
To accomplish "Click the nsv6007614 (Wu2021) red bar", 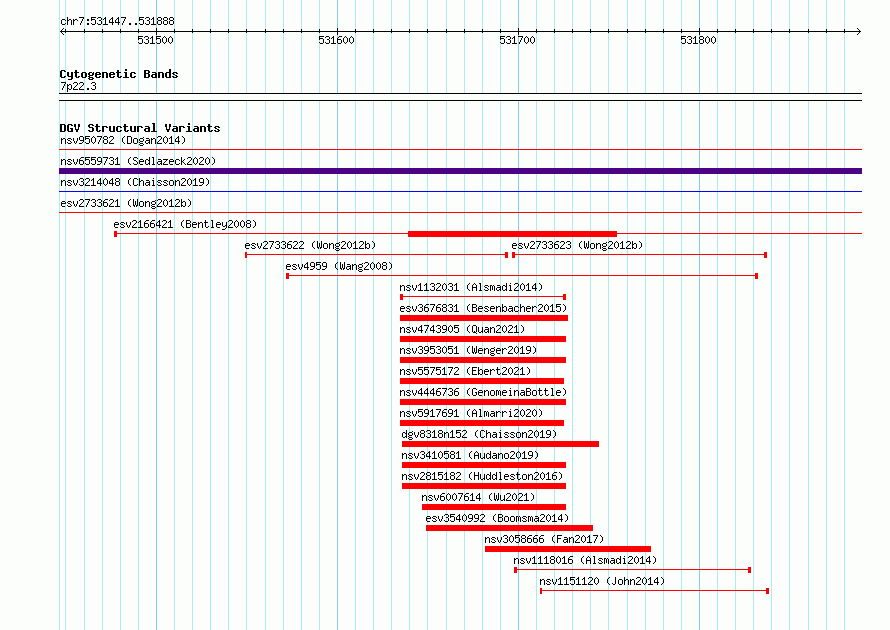I will pos(494,507).
